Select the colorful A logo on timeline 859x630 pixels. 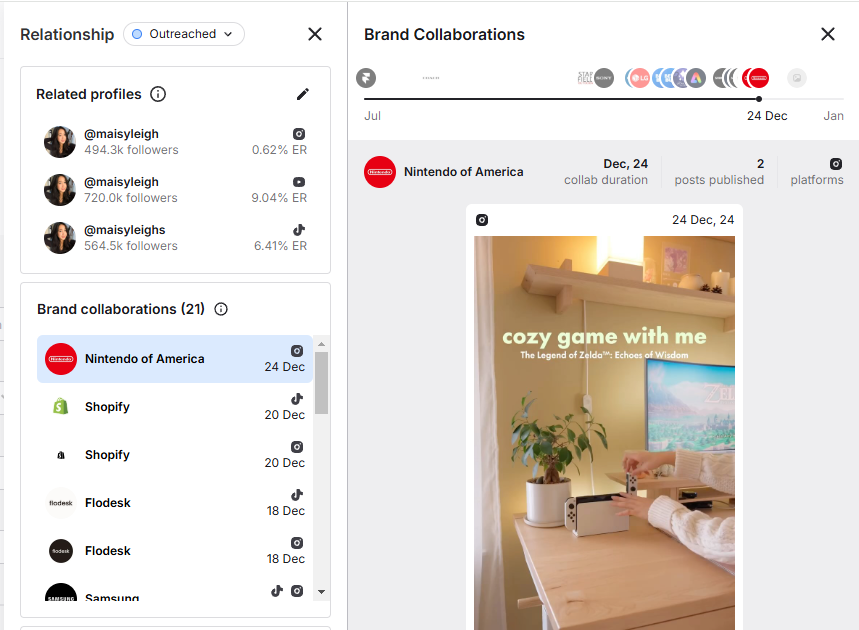[x=696, y=78]
